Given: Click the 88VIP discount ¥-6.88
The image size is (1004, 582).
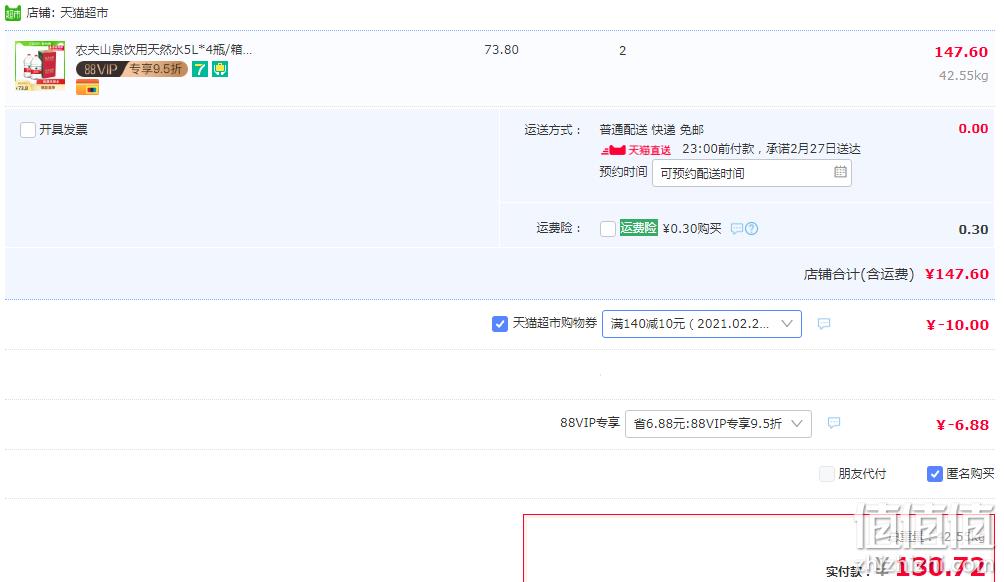Looking at the screenshot, I should pyautogui.click(x=962, y=424).
